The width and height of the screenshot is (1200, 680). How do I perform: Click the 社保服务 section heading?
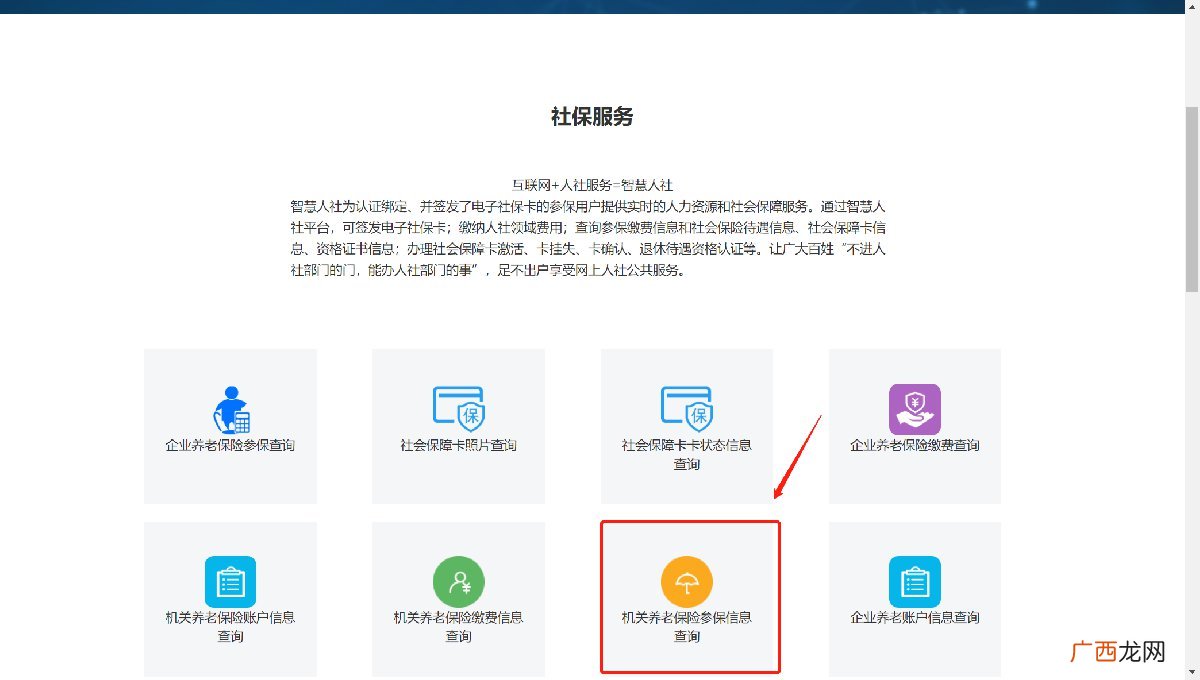tap(592, 117)
